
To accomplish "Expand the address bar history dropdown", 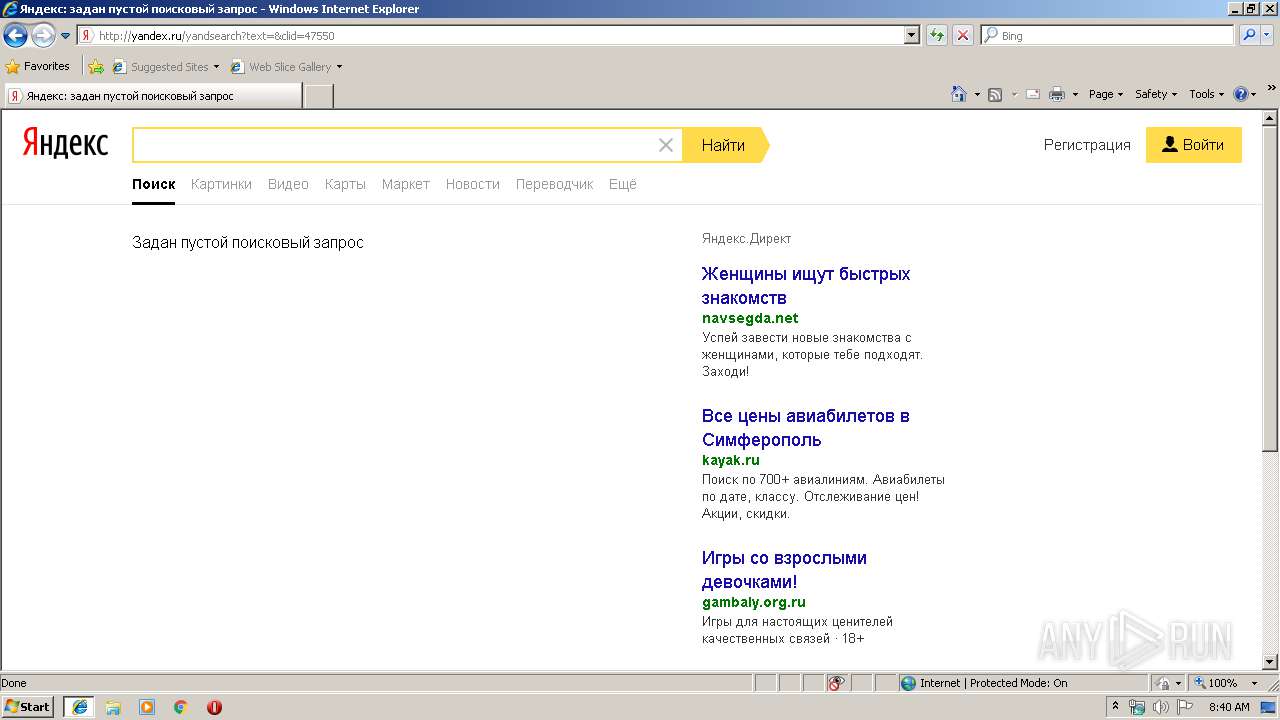I will [911, 35].
